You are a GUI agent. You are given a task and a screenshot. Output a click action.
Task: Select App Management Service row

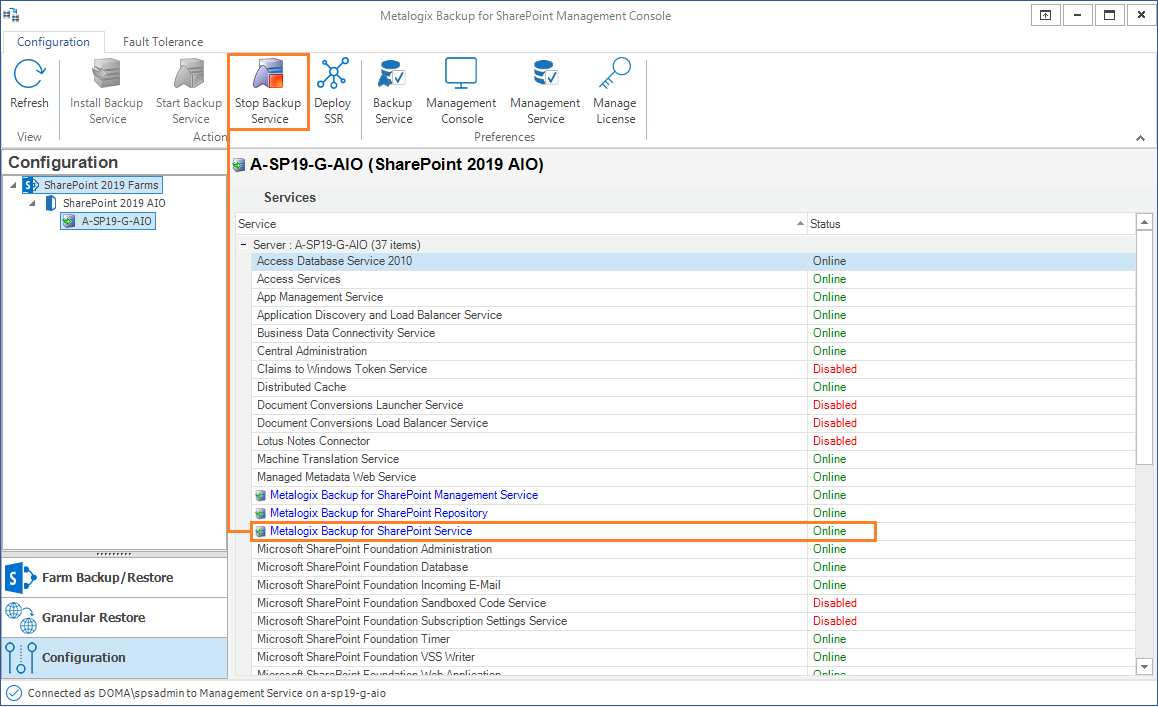(693, 297)
